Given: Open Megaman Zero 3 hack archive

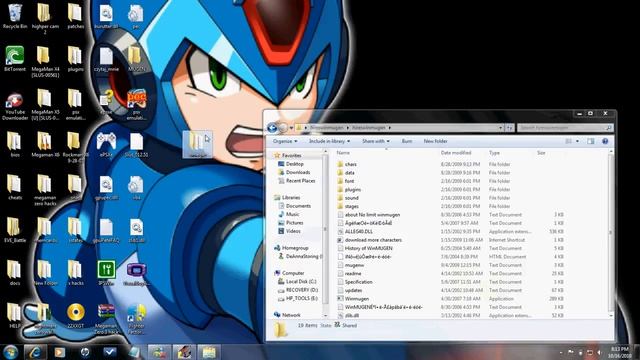Looking at the screenshot, I should point(106,319).
